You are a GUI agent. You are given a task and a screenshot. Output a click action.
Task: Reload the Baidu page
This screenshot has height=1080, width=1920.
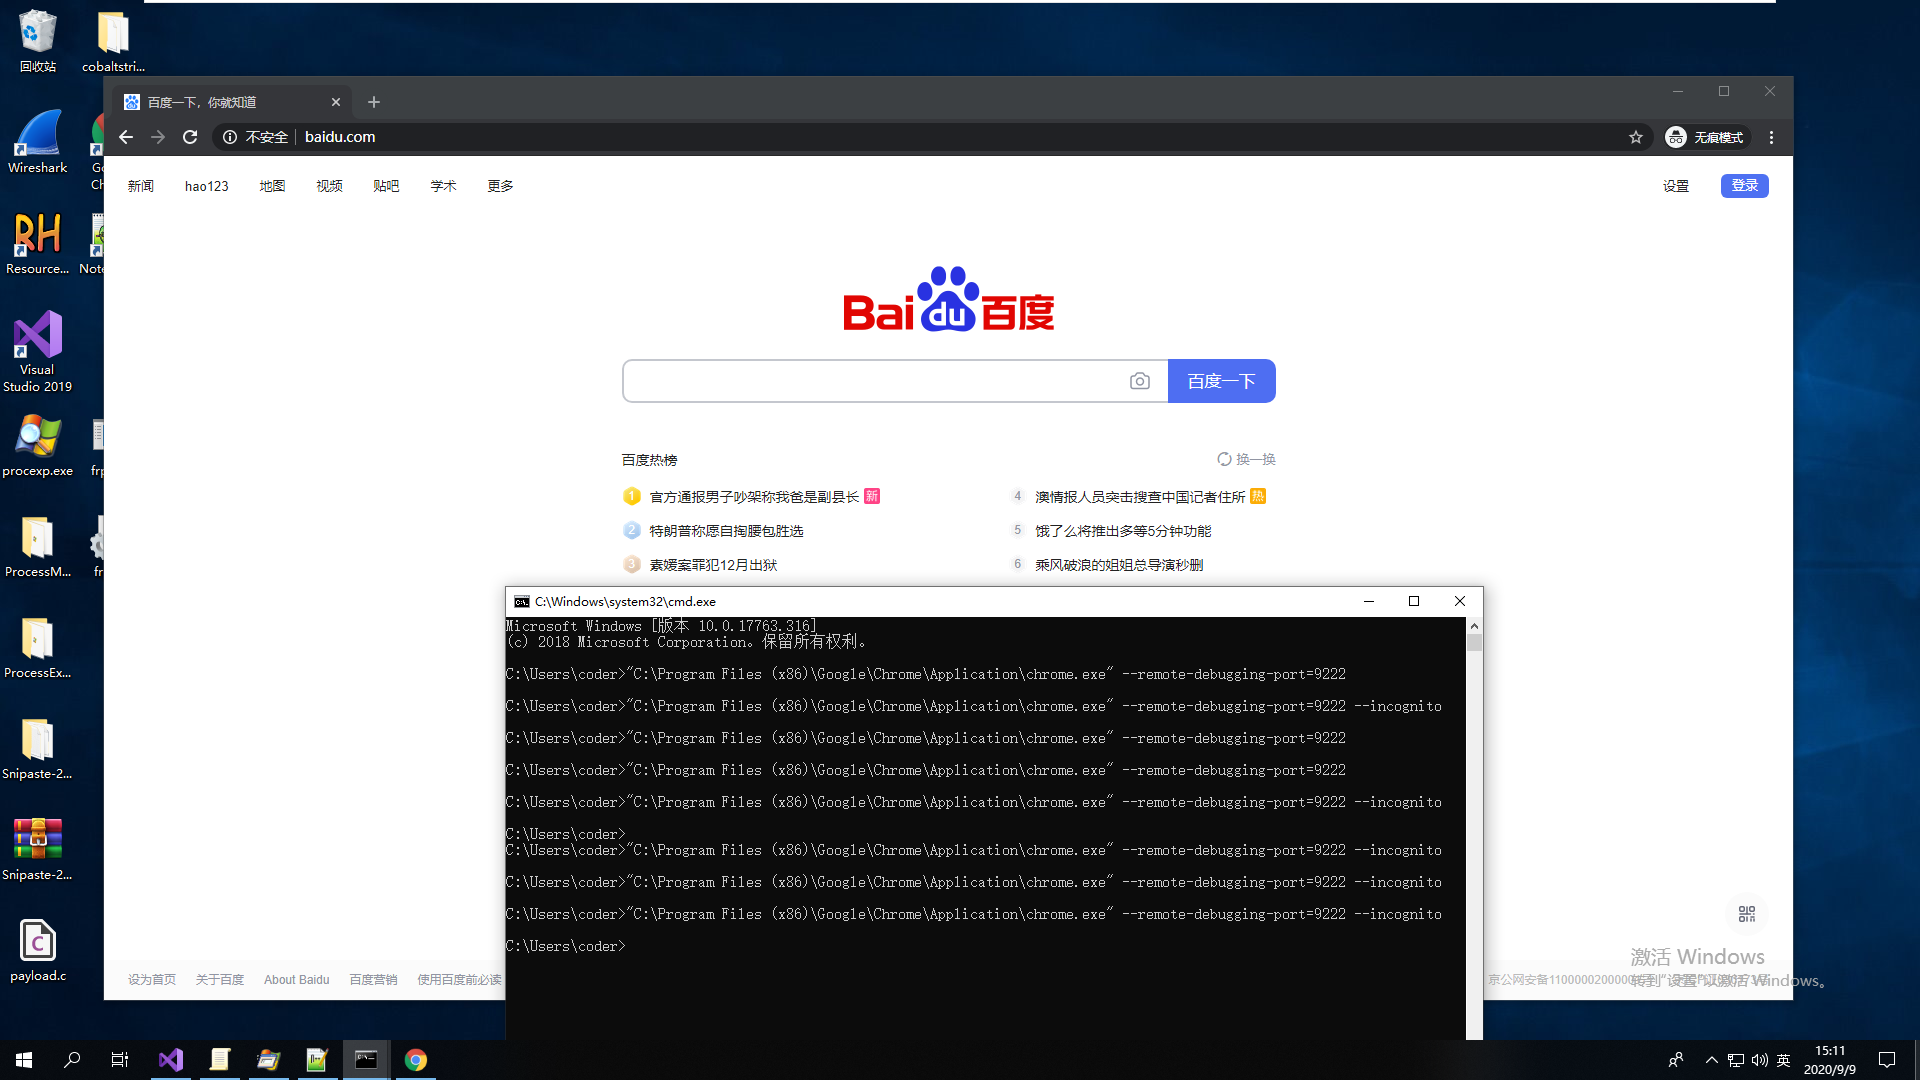[x=190, y=137]
